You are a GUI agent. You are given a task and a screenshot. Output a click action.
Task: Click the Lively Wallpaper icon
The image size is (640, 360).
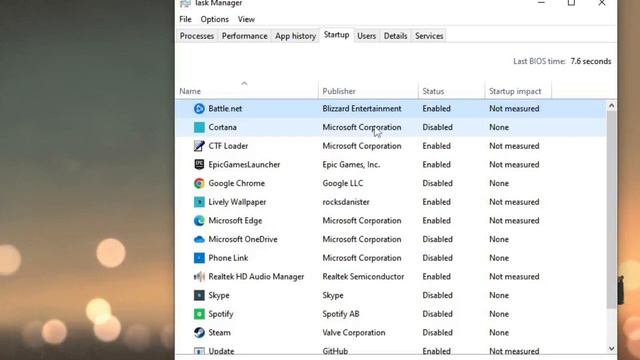click(199, 202)
